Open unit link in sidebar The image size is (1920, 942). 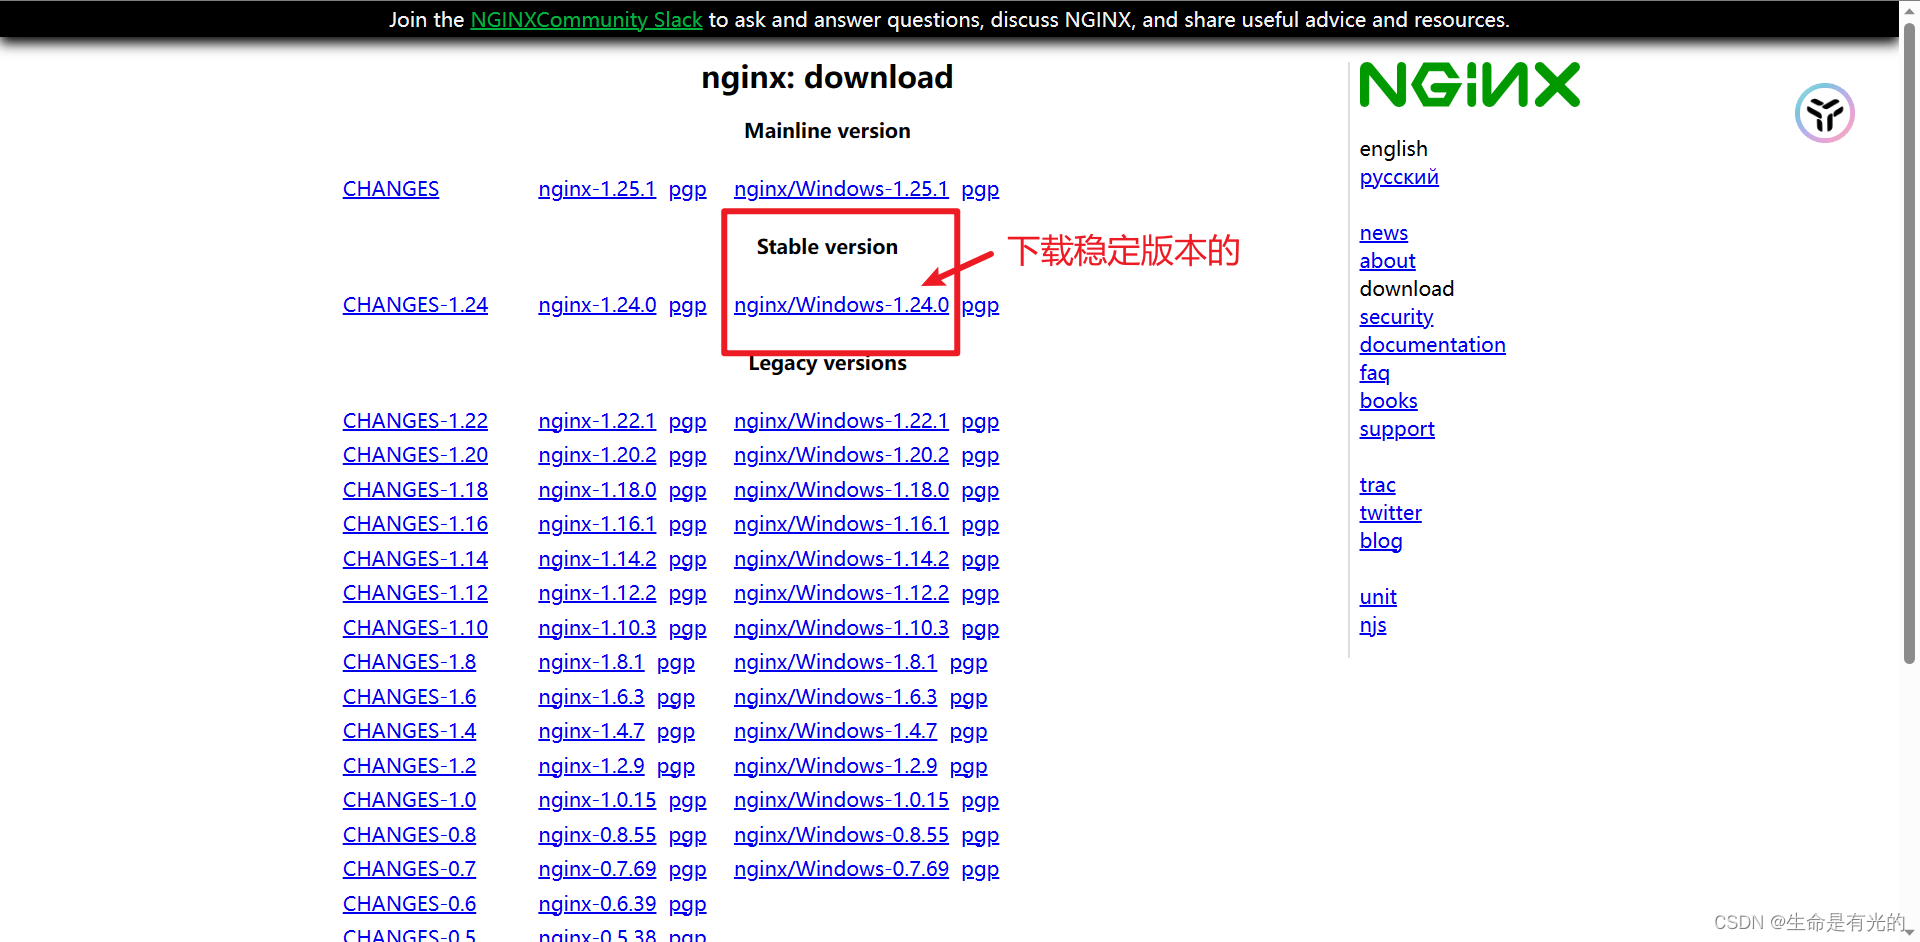(x=1377, y=597)
